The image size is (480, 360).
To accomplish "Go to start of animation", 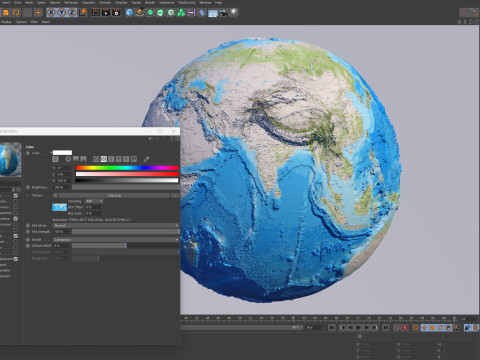I will pyautogui.click(x=332, y=328).
